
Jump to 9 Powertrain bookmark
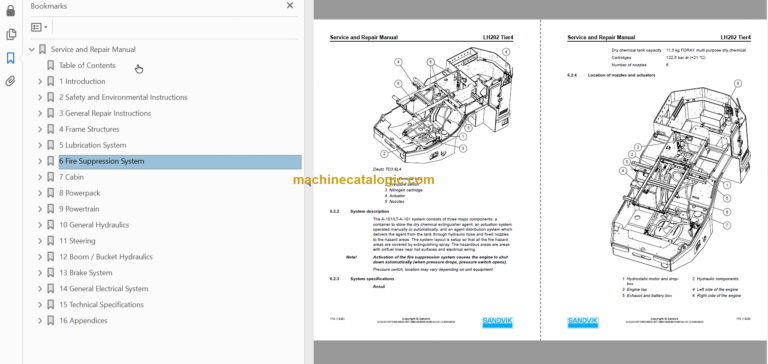click(x=79, y=209)
